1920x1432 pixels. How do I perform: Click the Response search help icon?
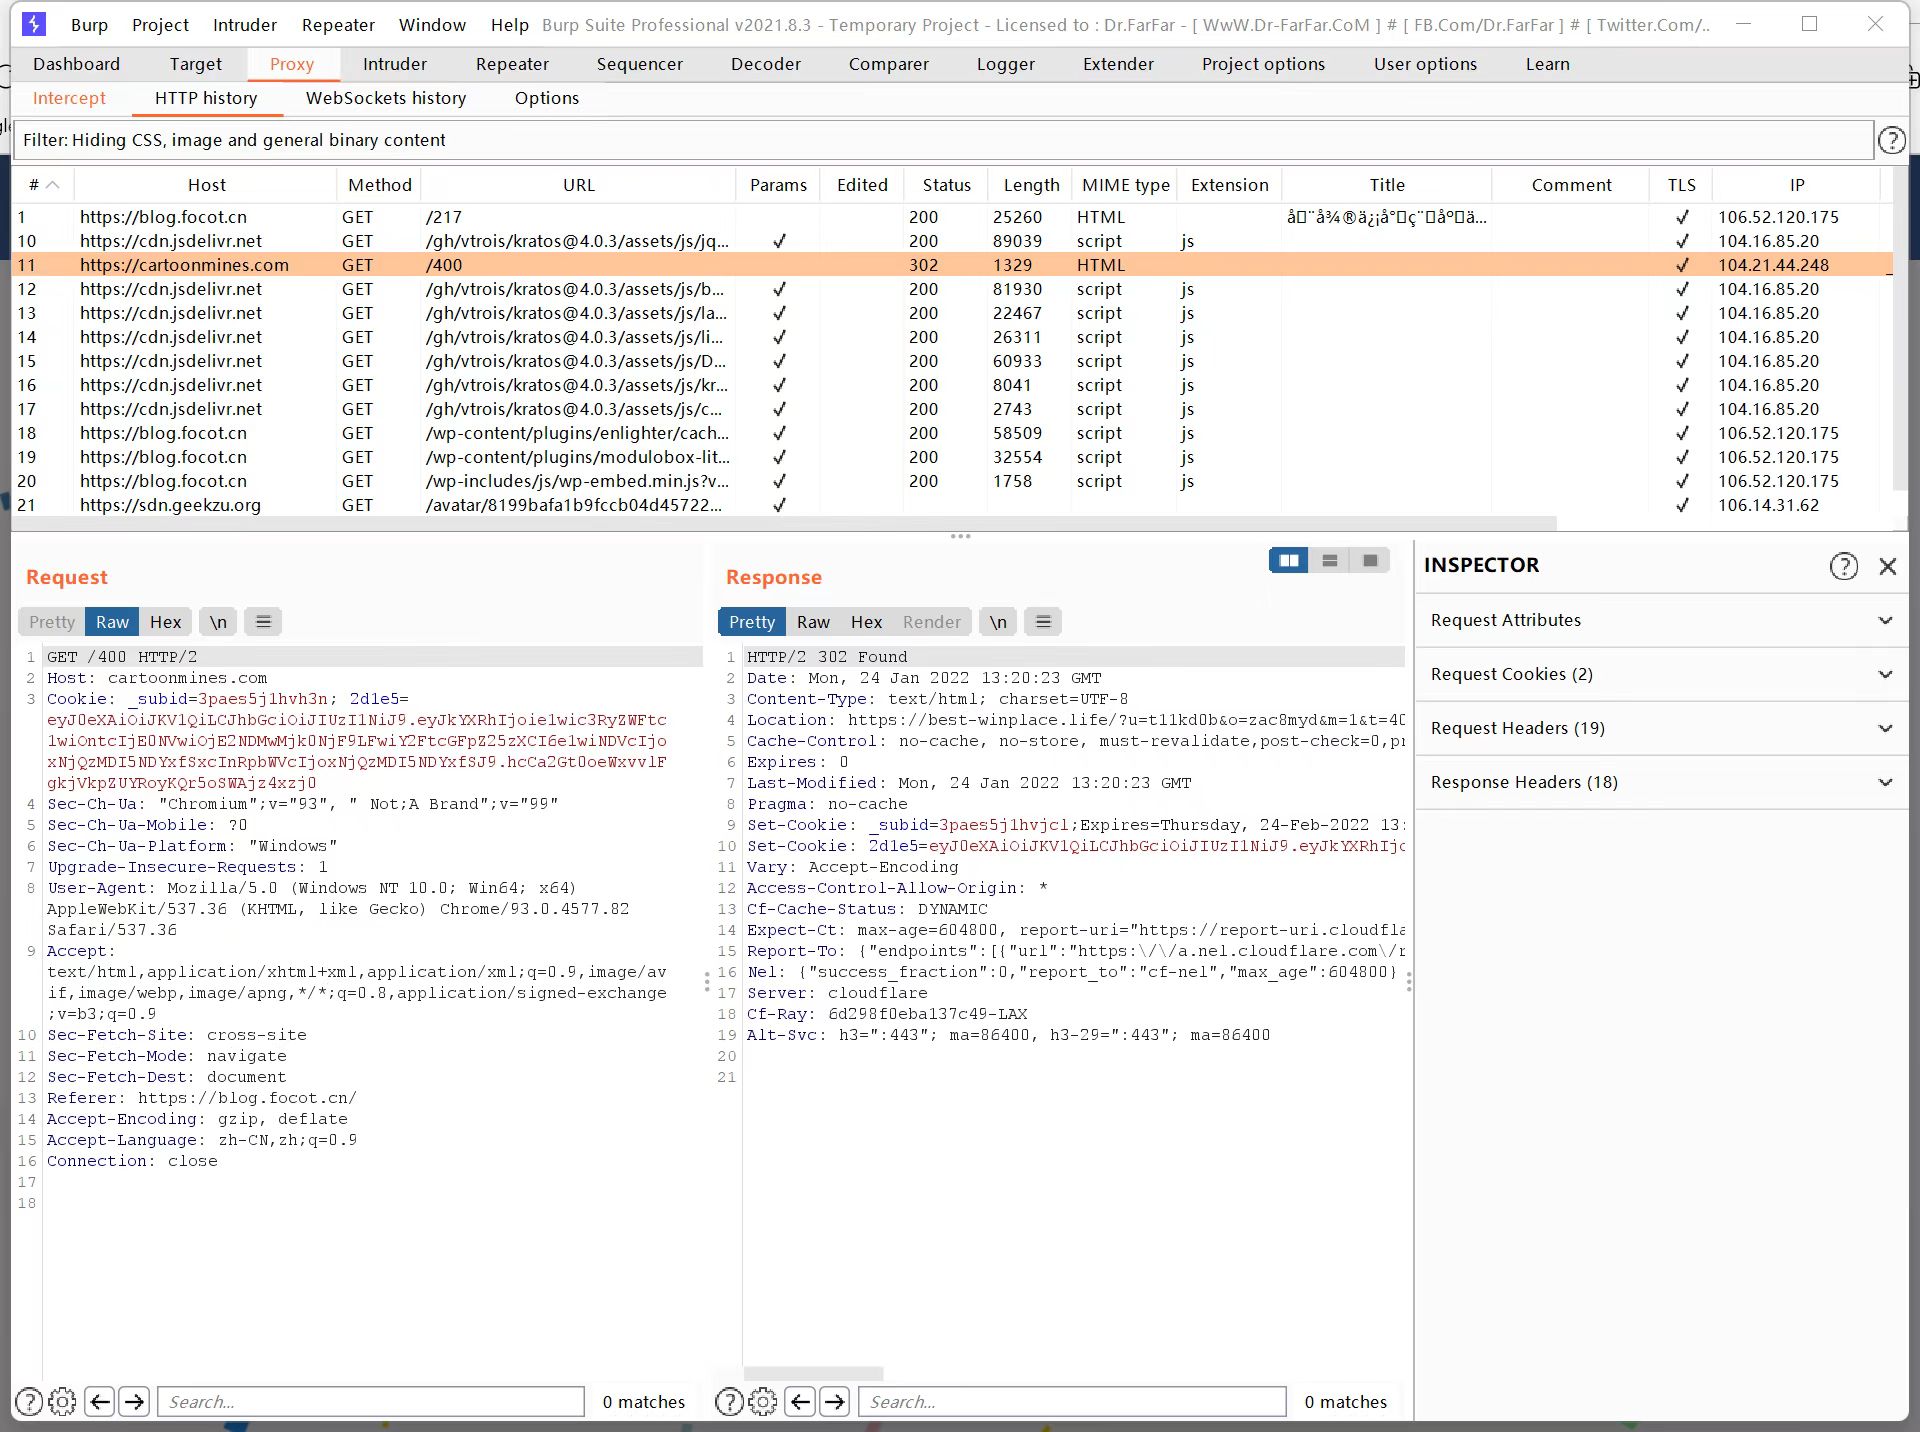coord(730,1402)
